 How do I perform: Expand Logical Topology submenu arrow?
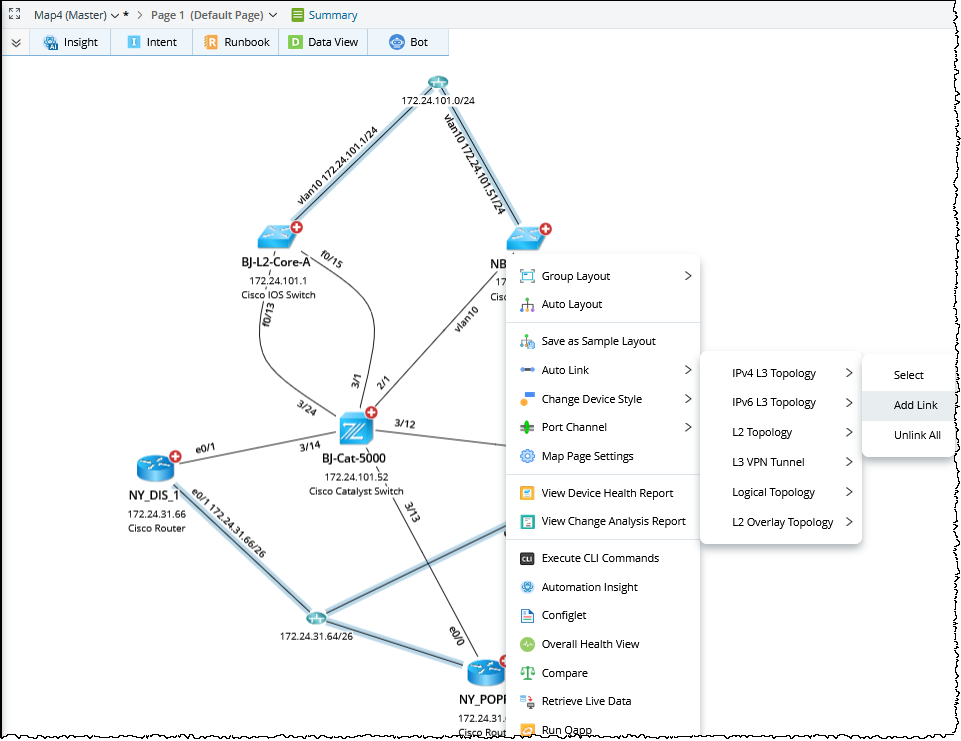click(849, 492)
